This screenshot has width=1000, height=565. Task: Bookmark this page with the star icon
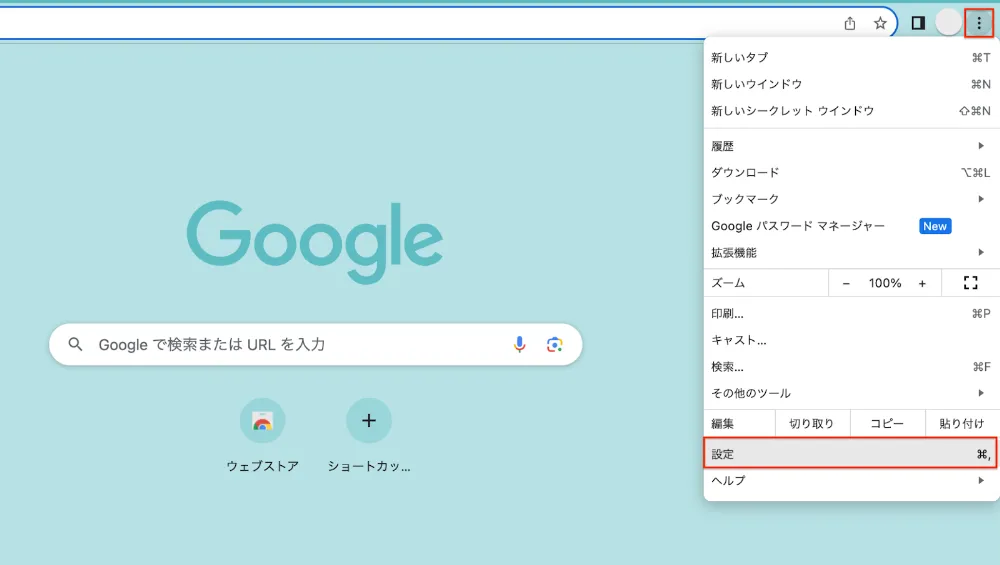click(x=880, y=24)
